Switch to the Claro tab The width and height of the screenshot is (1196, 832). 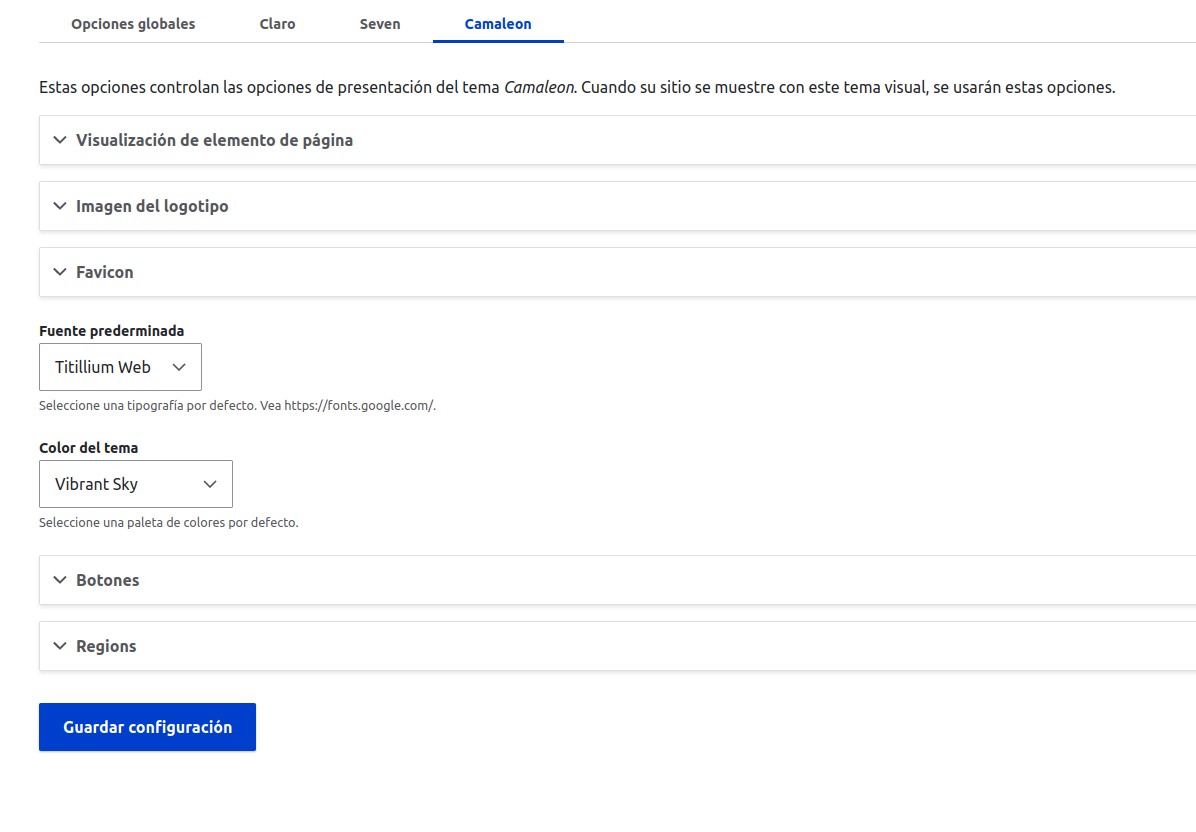277,23
